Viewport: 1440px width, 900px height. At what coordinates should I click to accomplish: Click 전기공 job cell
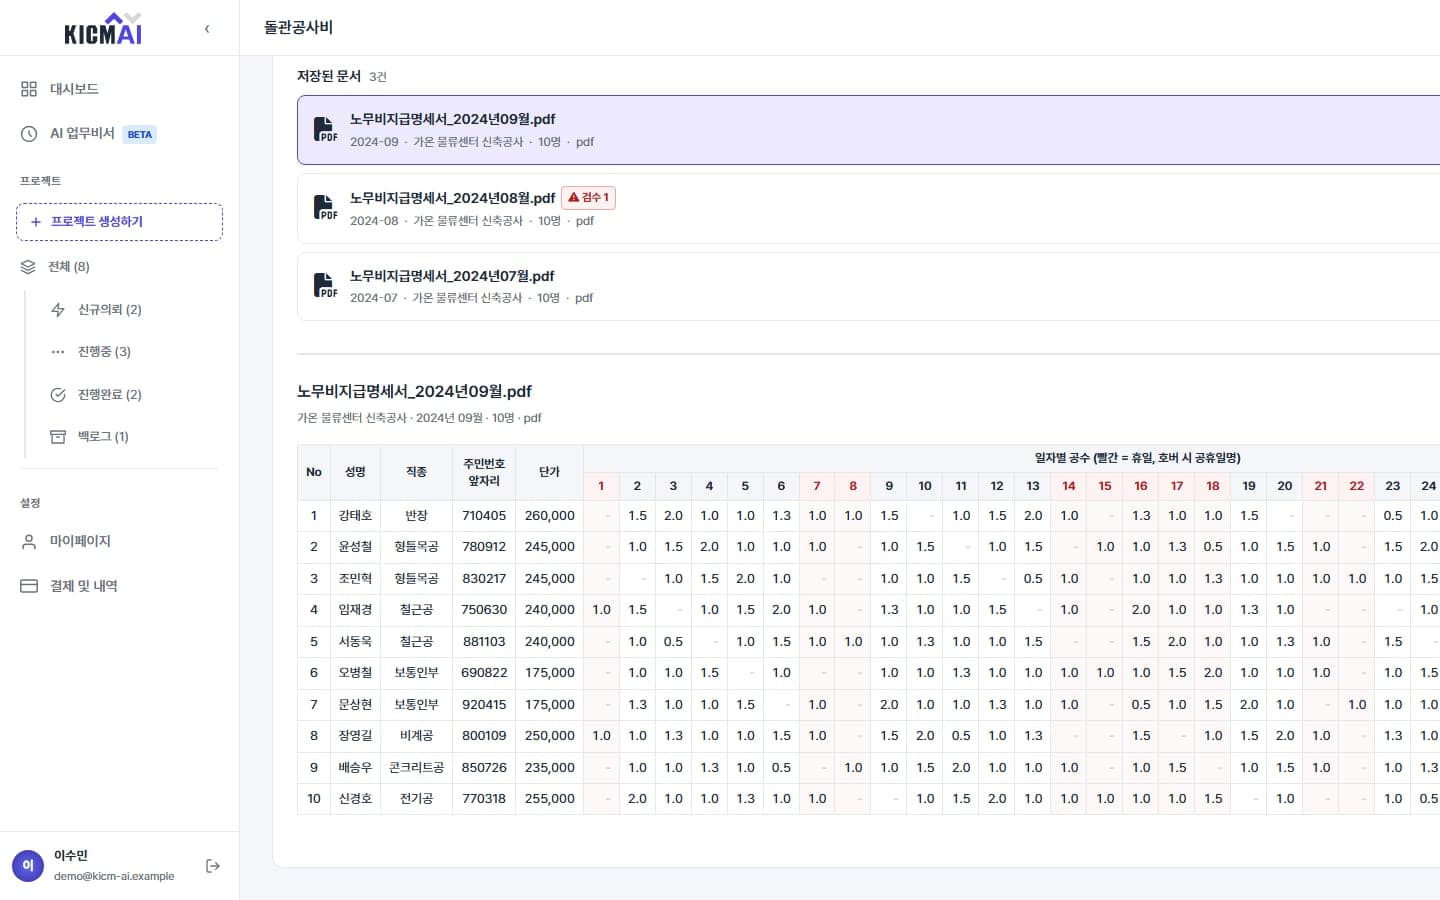click(416, 799)
